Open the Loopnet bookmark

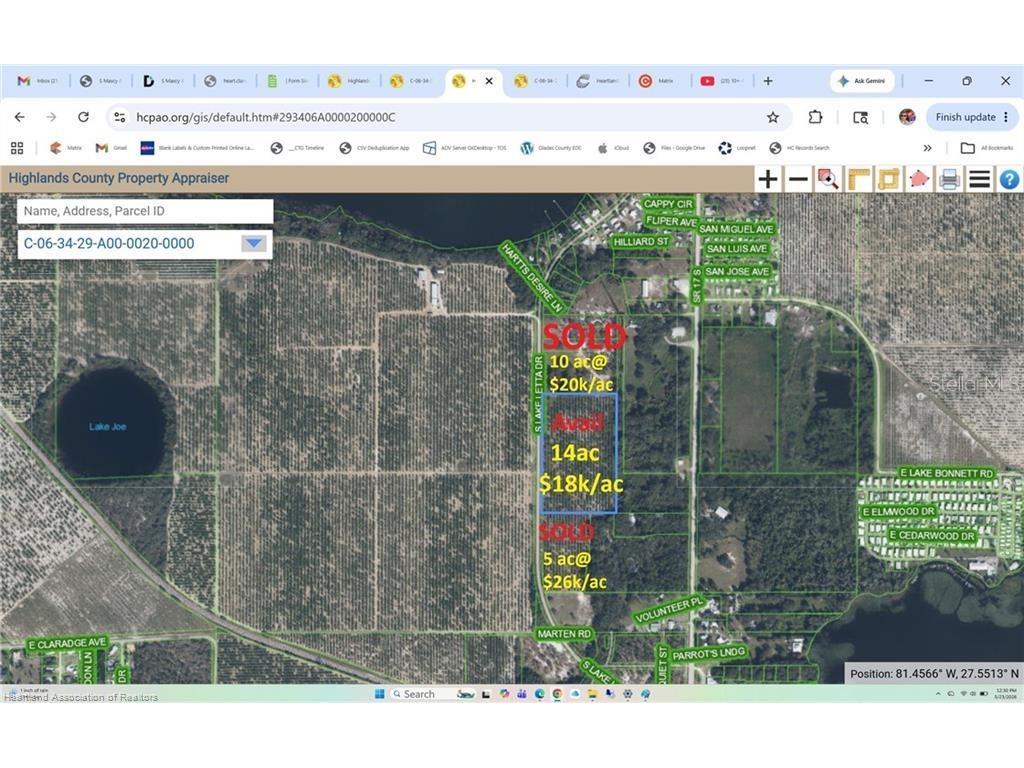[x=737, y=148]
